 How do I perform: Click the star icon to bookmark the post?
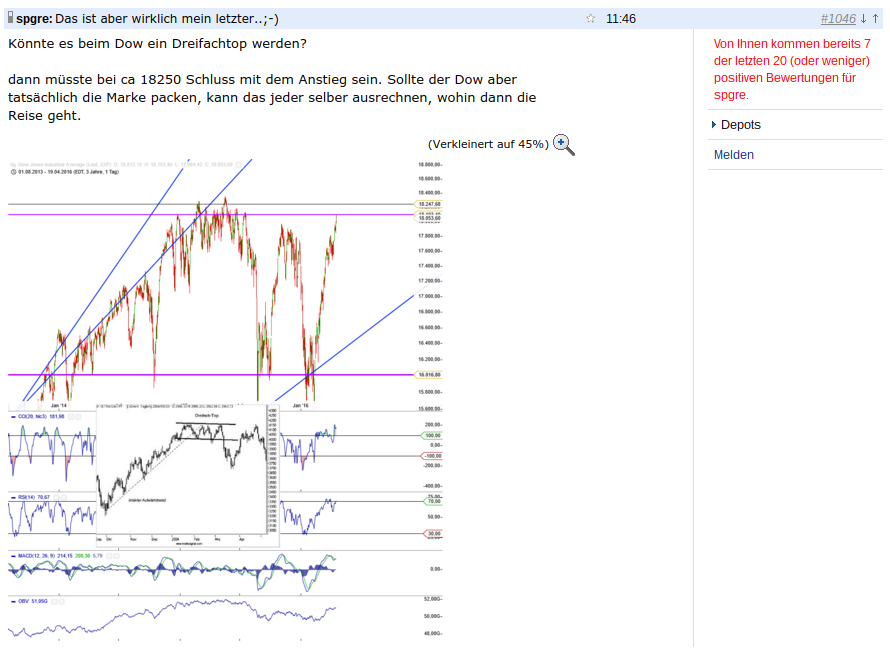590,19
